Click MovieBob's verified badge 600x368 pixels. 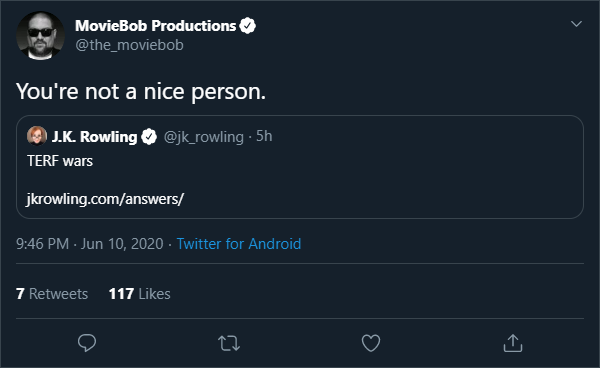click(248, 26)
